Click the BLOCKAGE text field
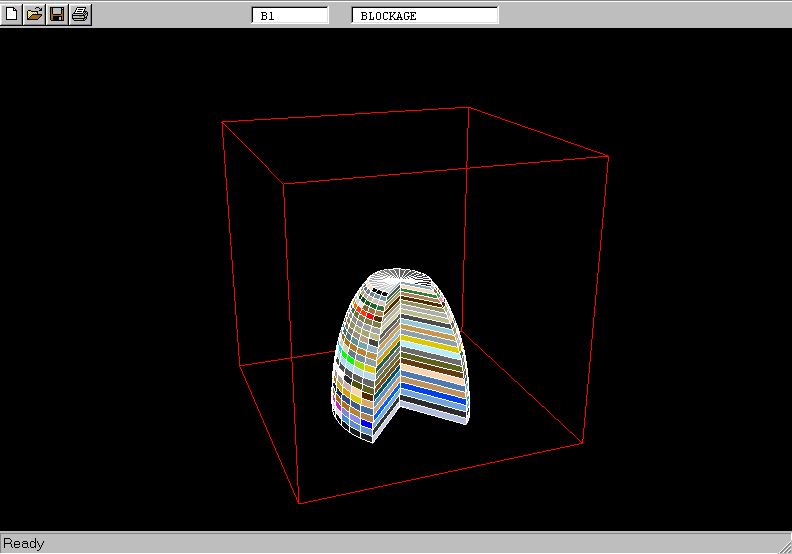 pyautogui.click(x=425, y=16)
